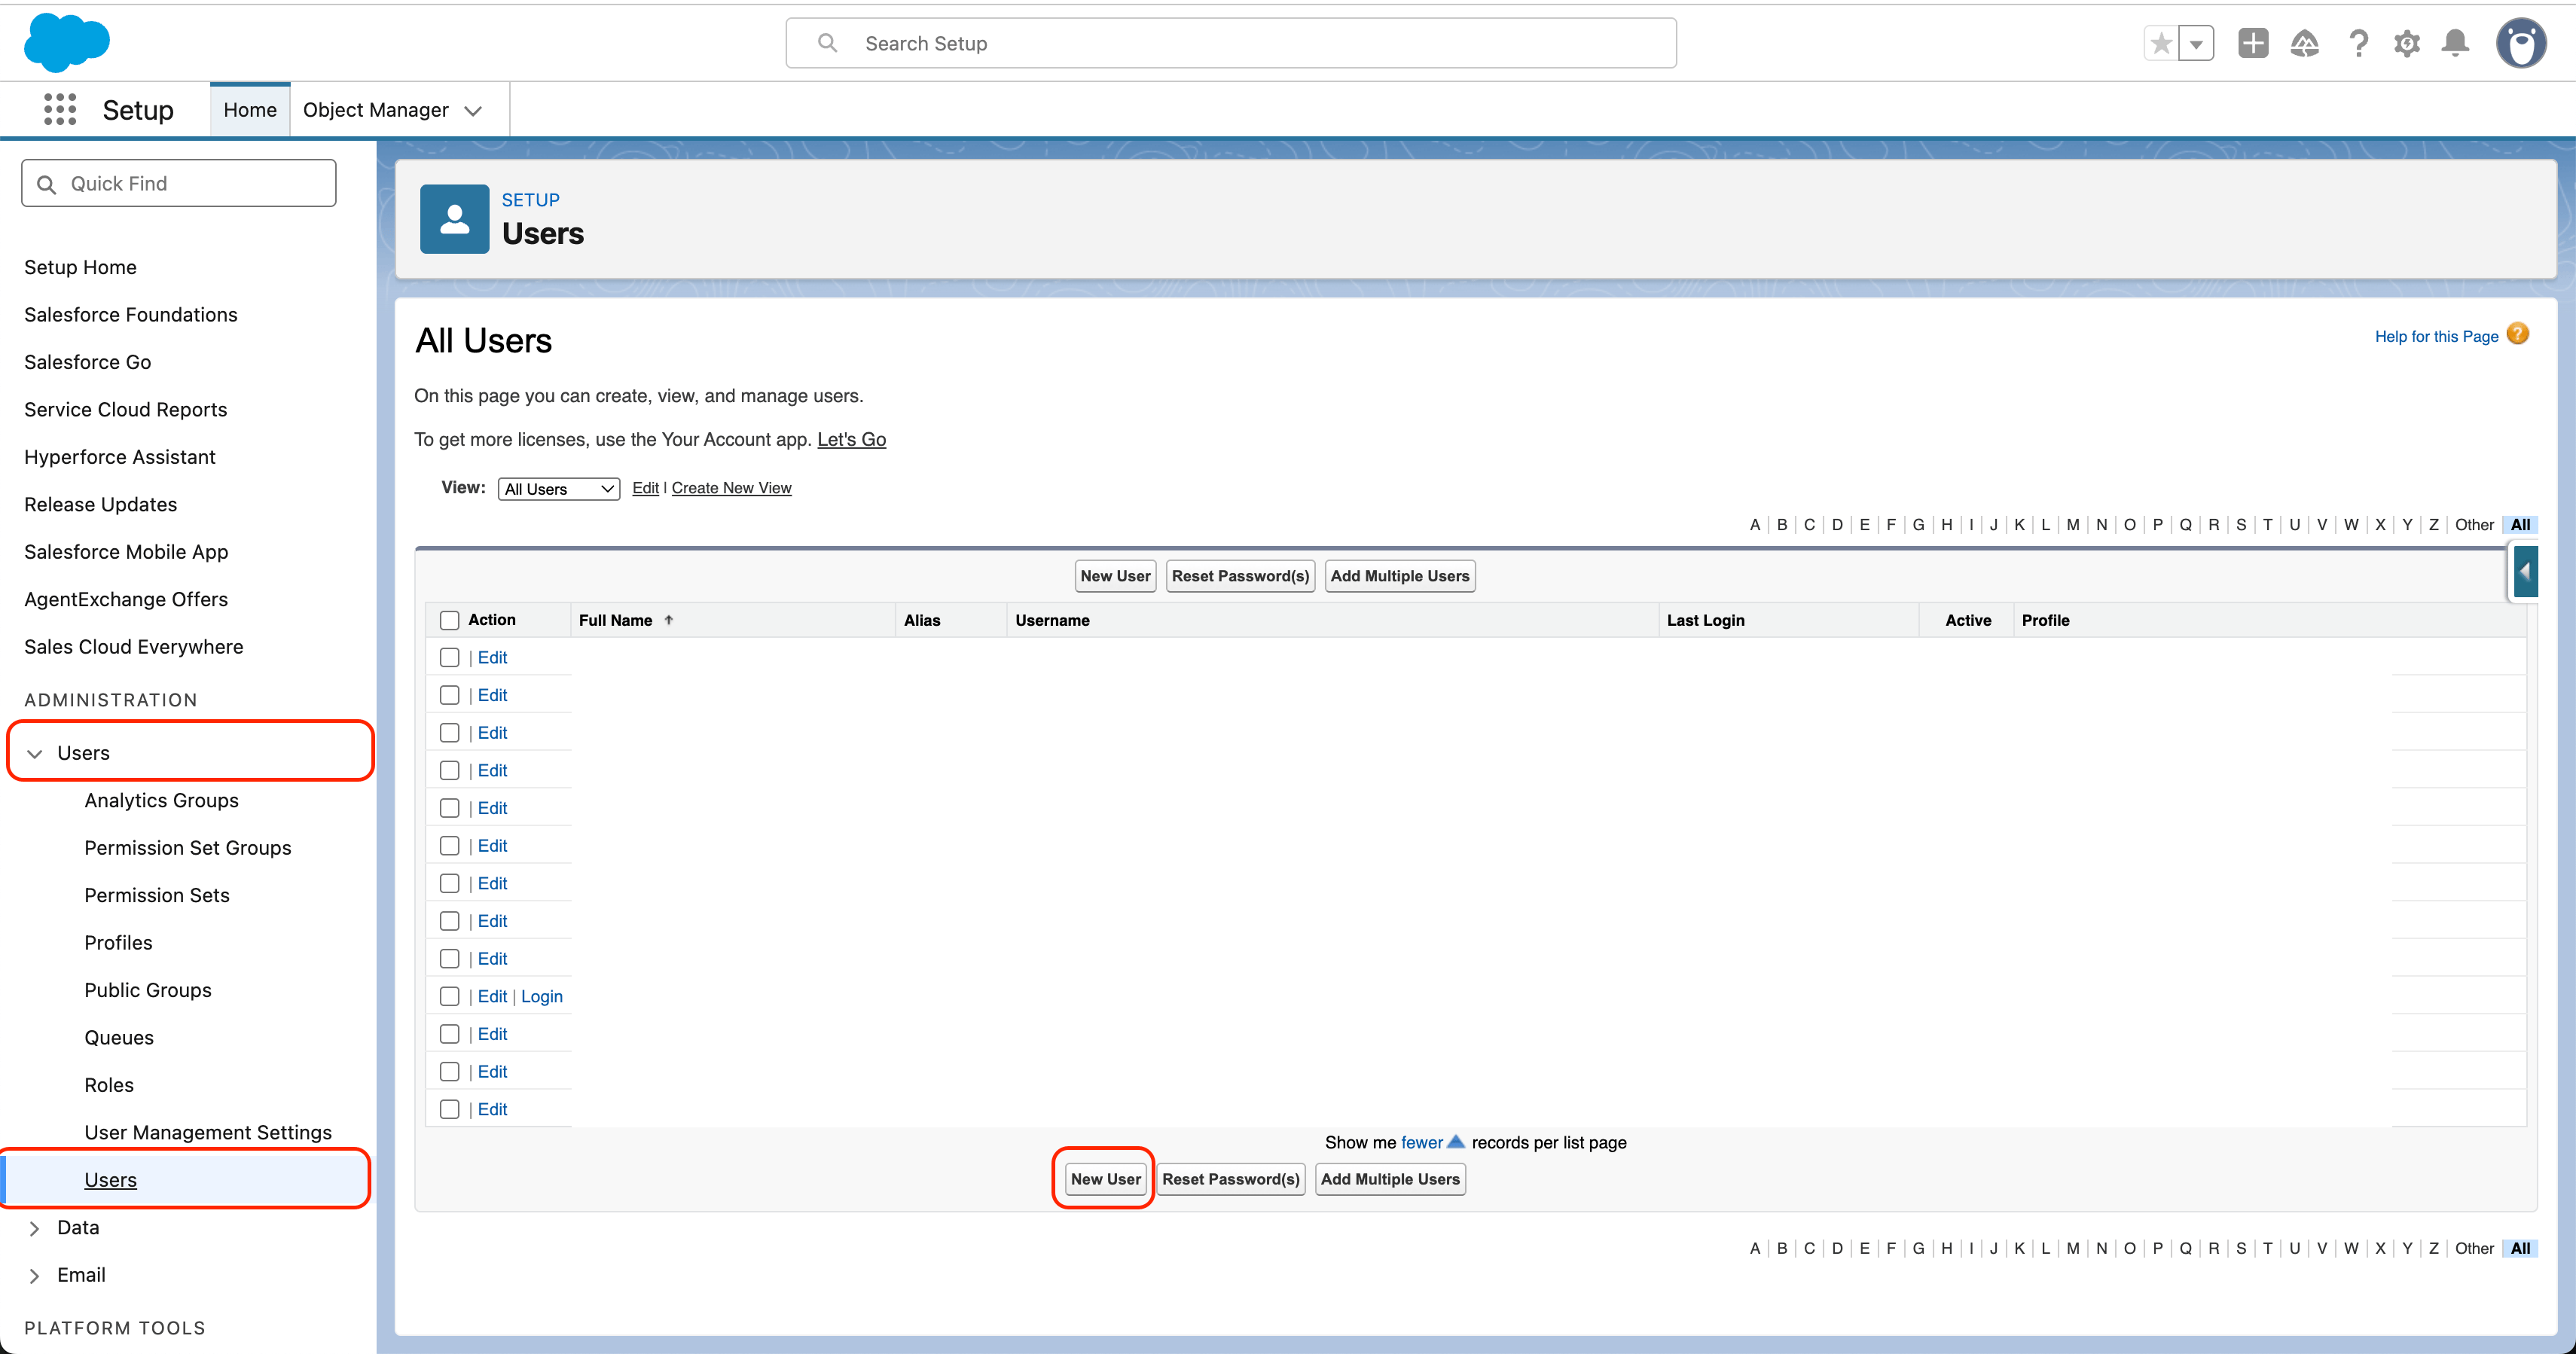This screenshot has width=2576, height=1354.
Task: Click the Users page header icon
Action: pos(454,218)
